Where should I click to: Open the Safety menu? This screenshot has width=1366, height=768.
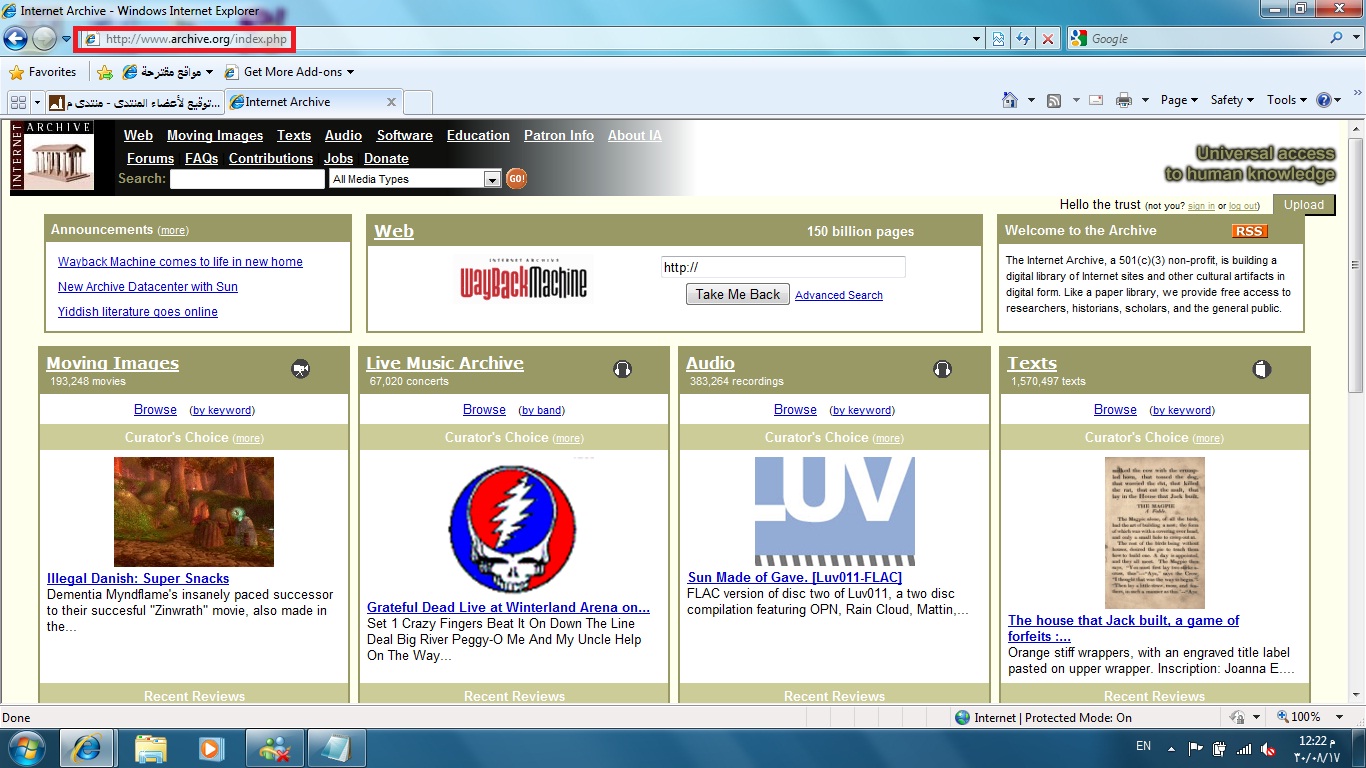(1232, 100)
